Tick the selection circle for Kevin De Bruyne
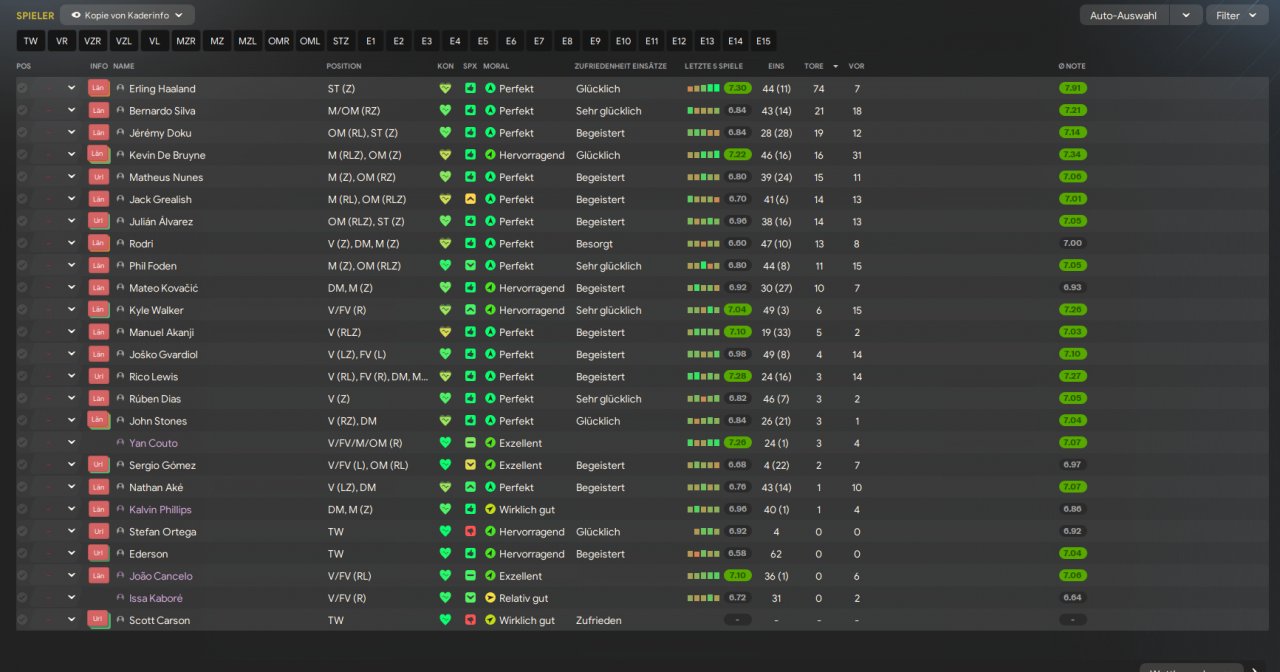This screenshot has width=1280, height=672. coord(22,155)
